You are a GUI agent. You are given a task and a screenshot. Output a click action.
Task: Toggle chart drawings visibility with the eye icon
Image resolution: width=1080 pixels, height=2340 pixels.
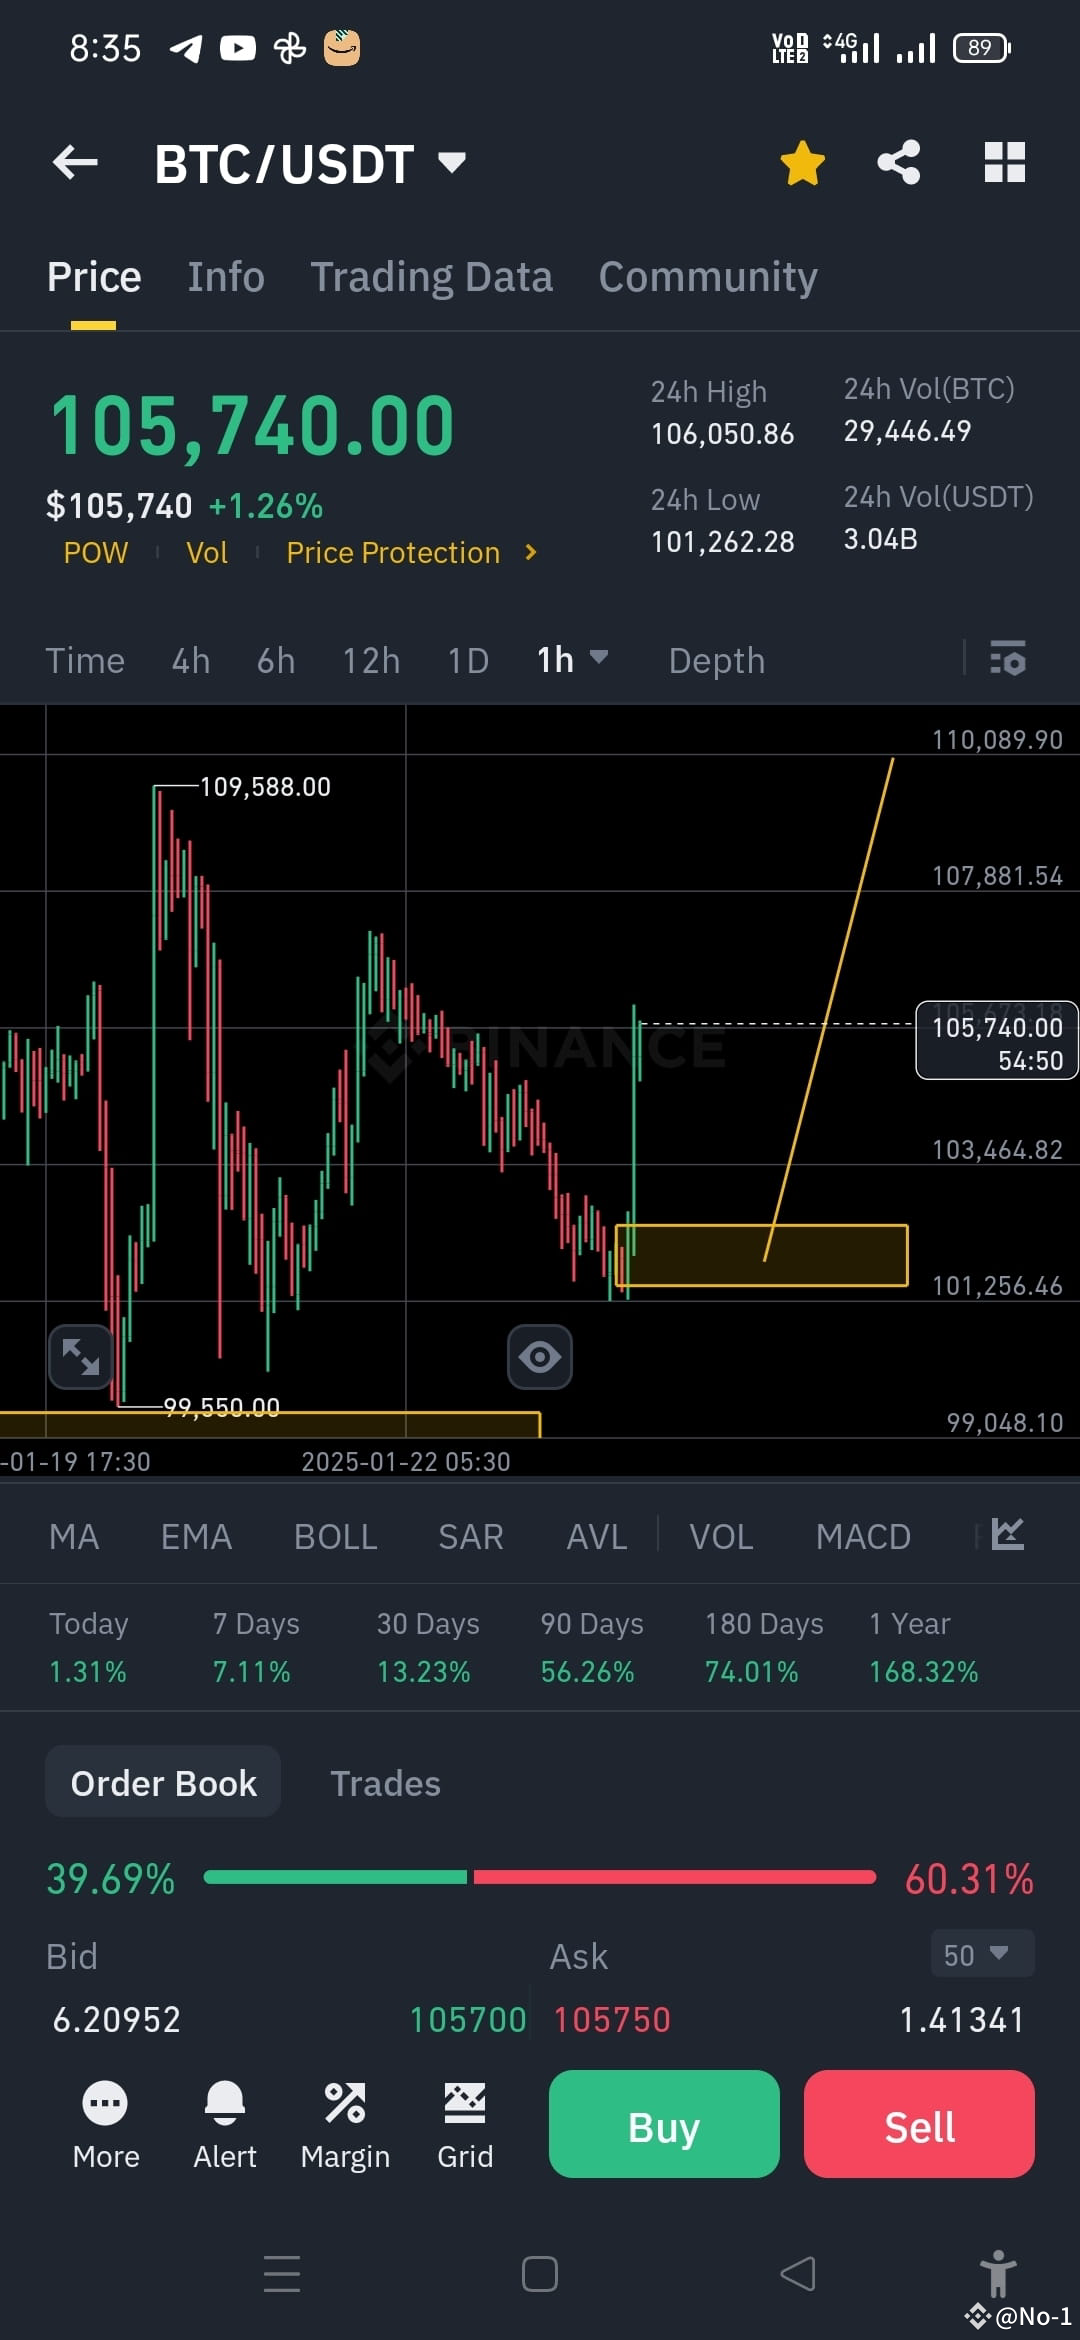[540, 1356]
